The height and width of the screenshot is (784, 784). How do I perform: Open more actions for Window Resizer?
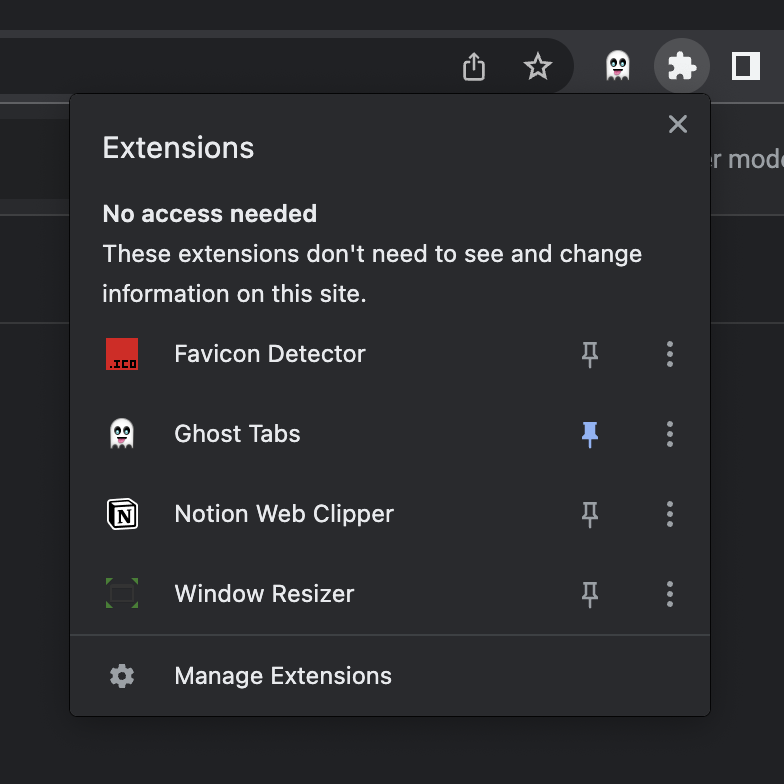(670, 594)
